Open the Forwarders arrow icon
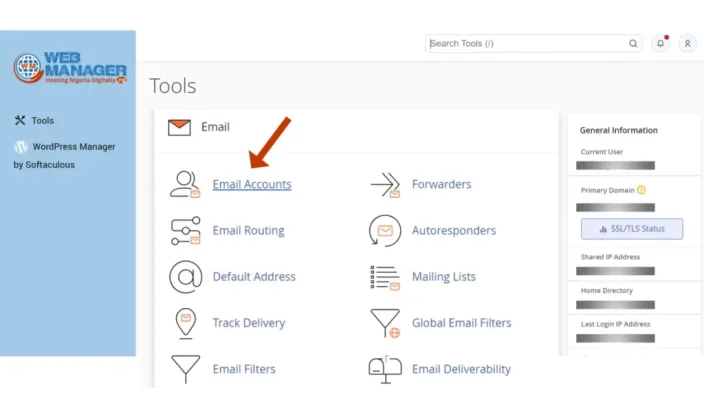Screen dimensions: 704x396 click(x=385, y=185)
